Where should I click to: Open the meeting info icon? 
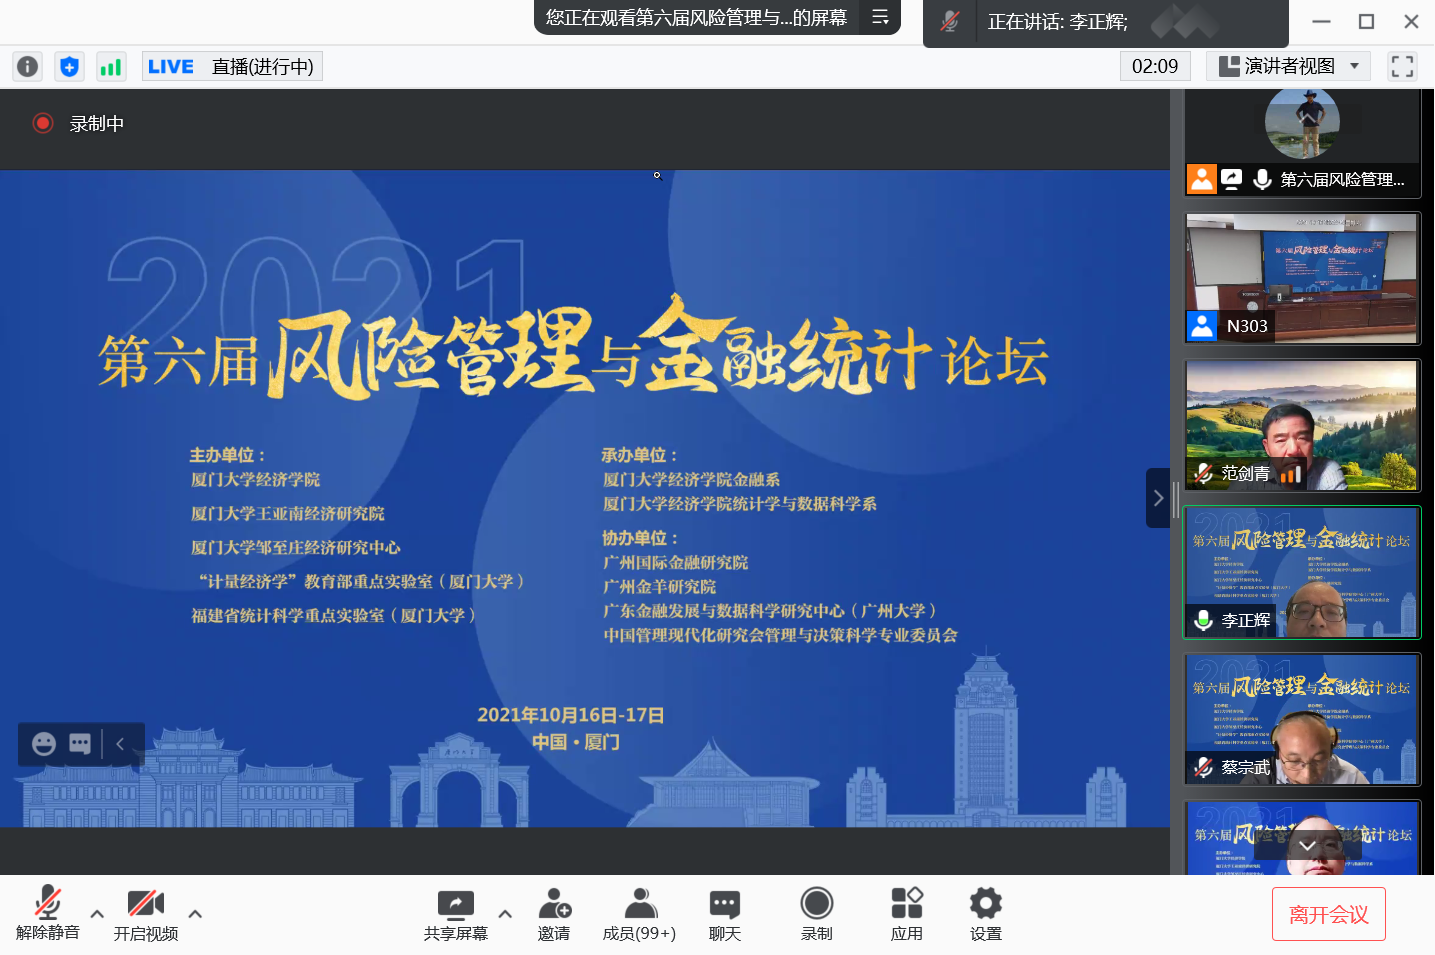click(28, 66)
